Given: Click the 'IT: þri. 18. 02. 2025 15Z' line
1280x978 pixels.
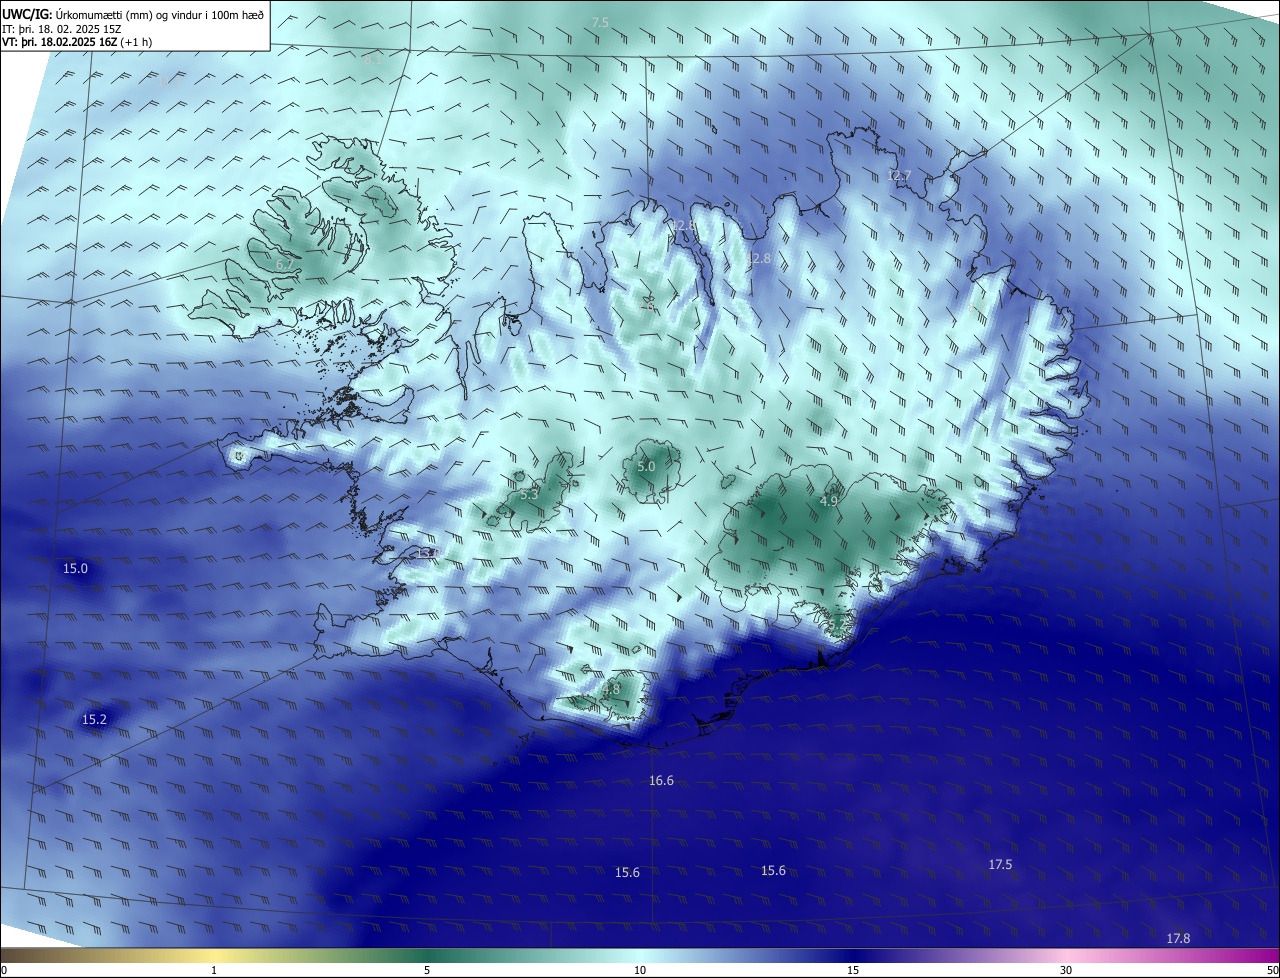Looking at the screenshot, I should click(62, 29).
